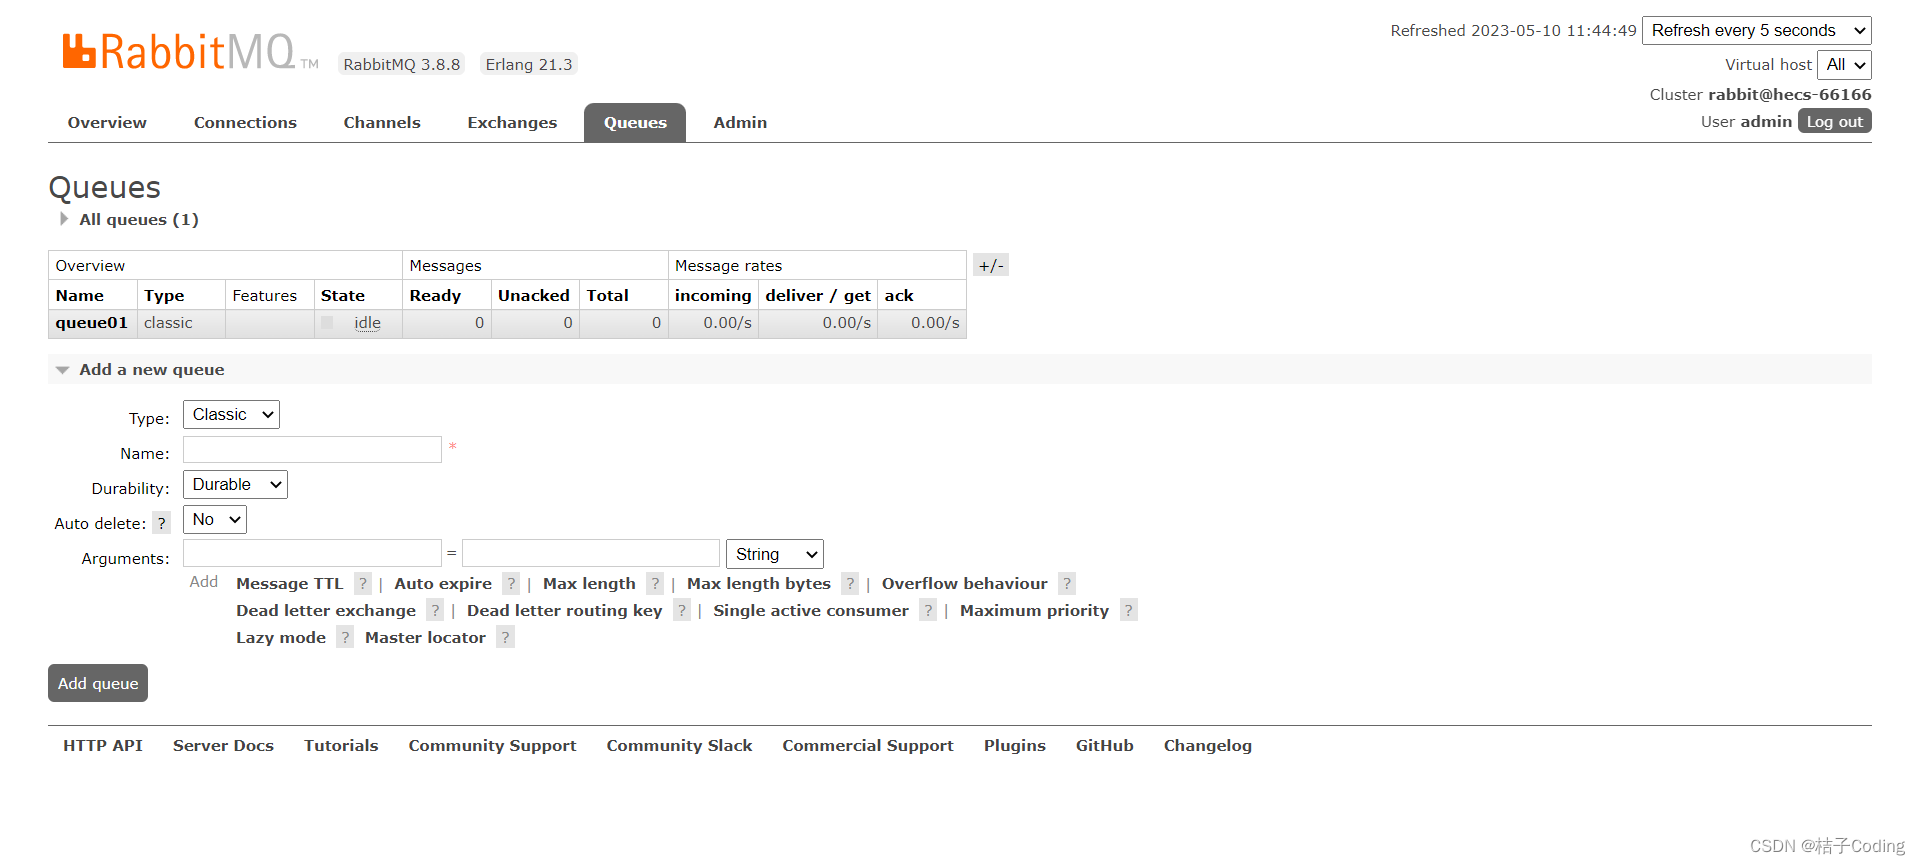Screen dimensions: 1920x865
Task: Focus the argument value input field
Action: click(591, 553)
